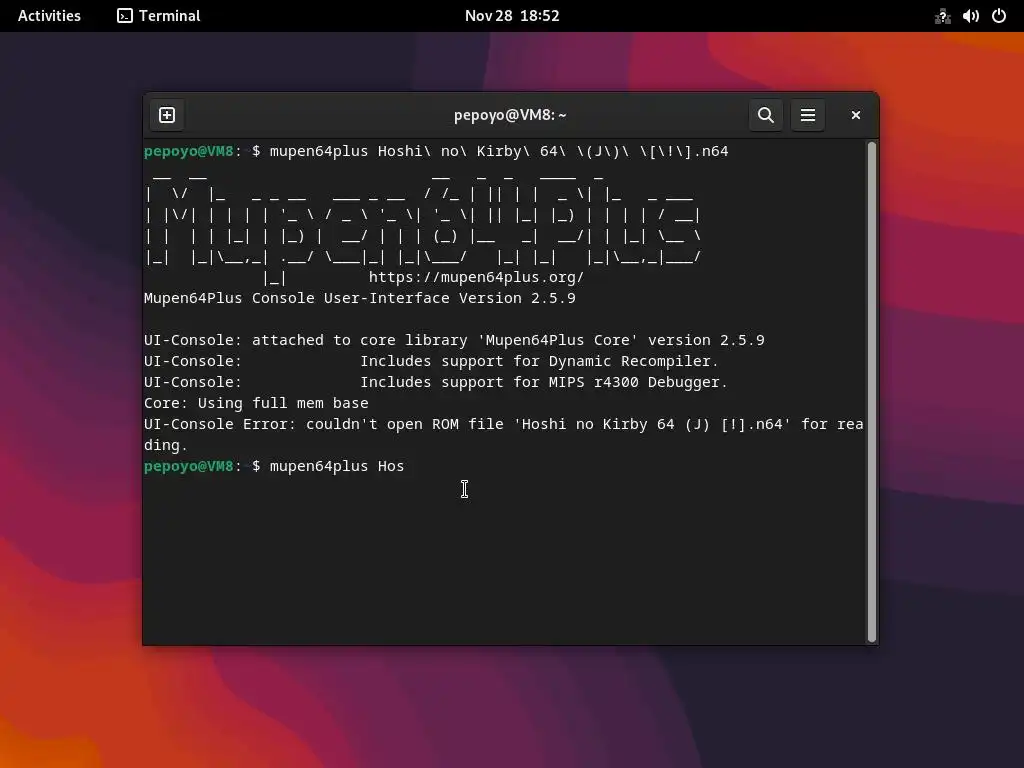
Task: Open the Activities overview
Action: (x=49, y=16)
